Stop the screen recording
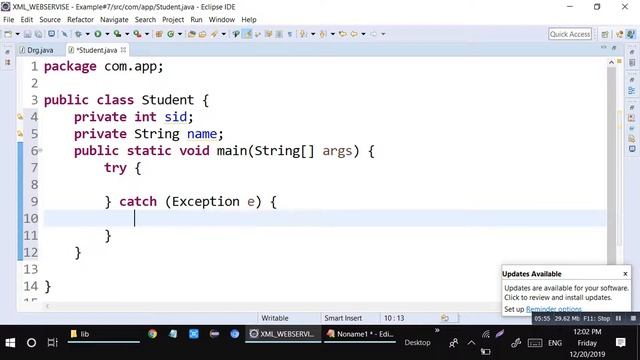640x360 pixels. (633, 318)
